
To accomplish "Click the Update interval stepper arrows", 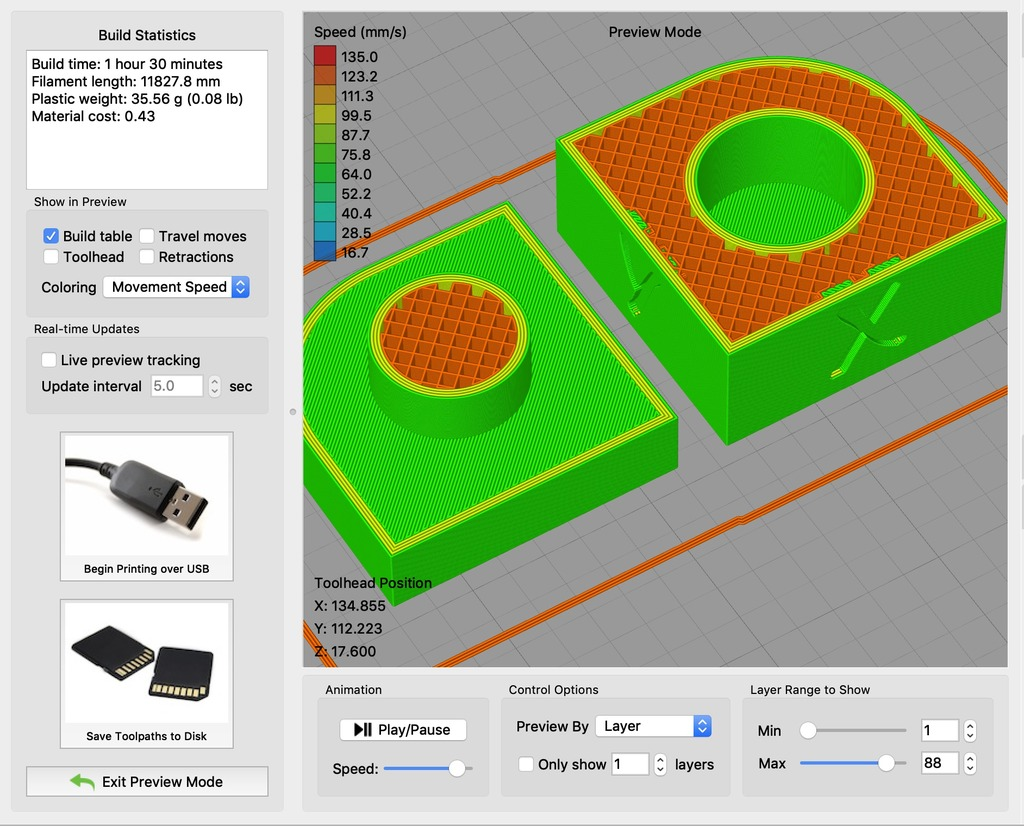I will coord(214,387).
